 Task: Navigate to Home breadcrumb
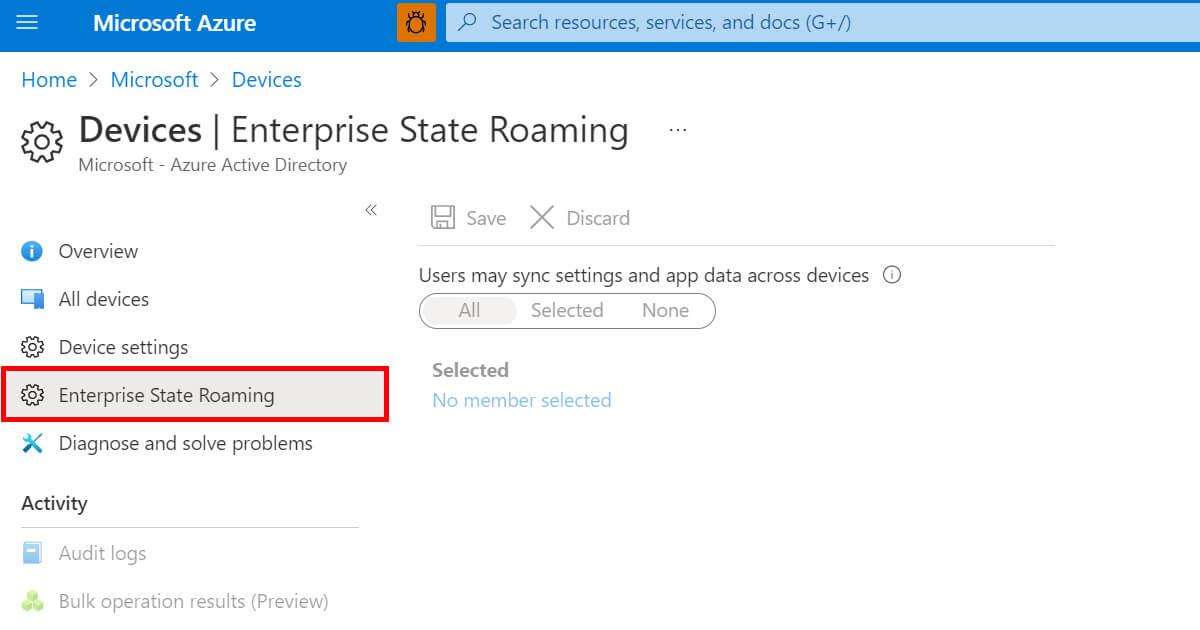click(48, 79)
